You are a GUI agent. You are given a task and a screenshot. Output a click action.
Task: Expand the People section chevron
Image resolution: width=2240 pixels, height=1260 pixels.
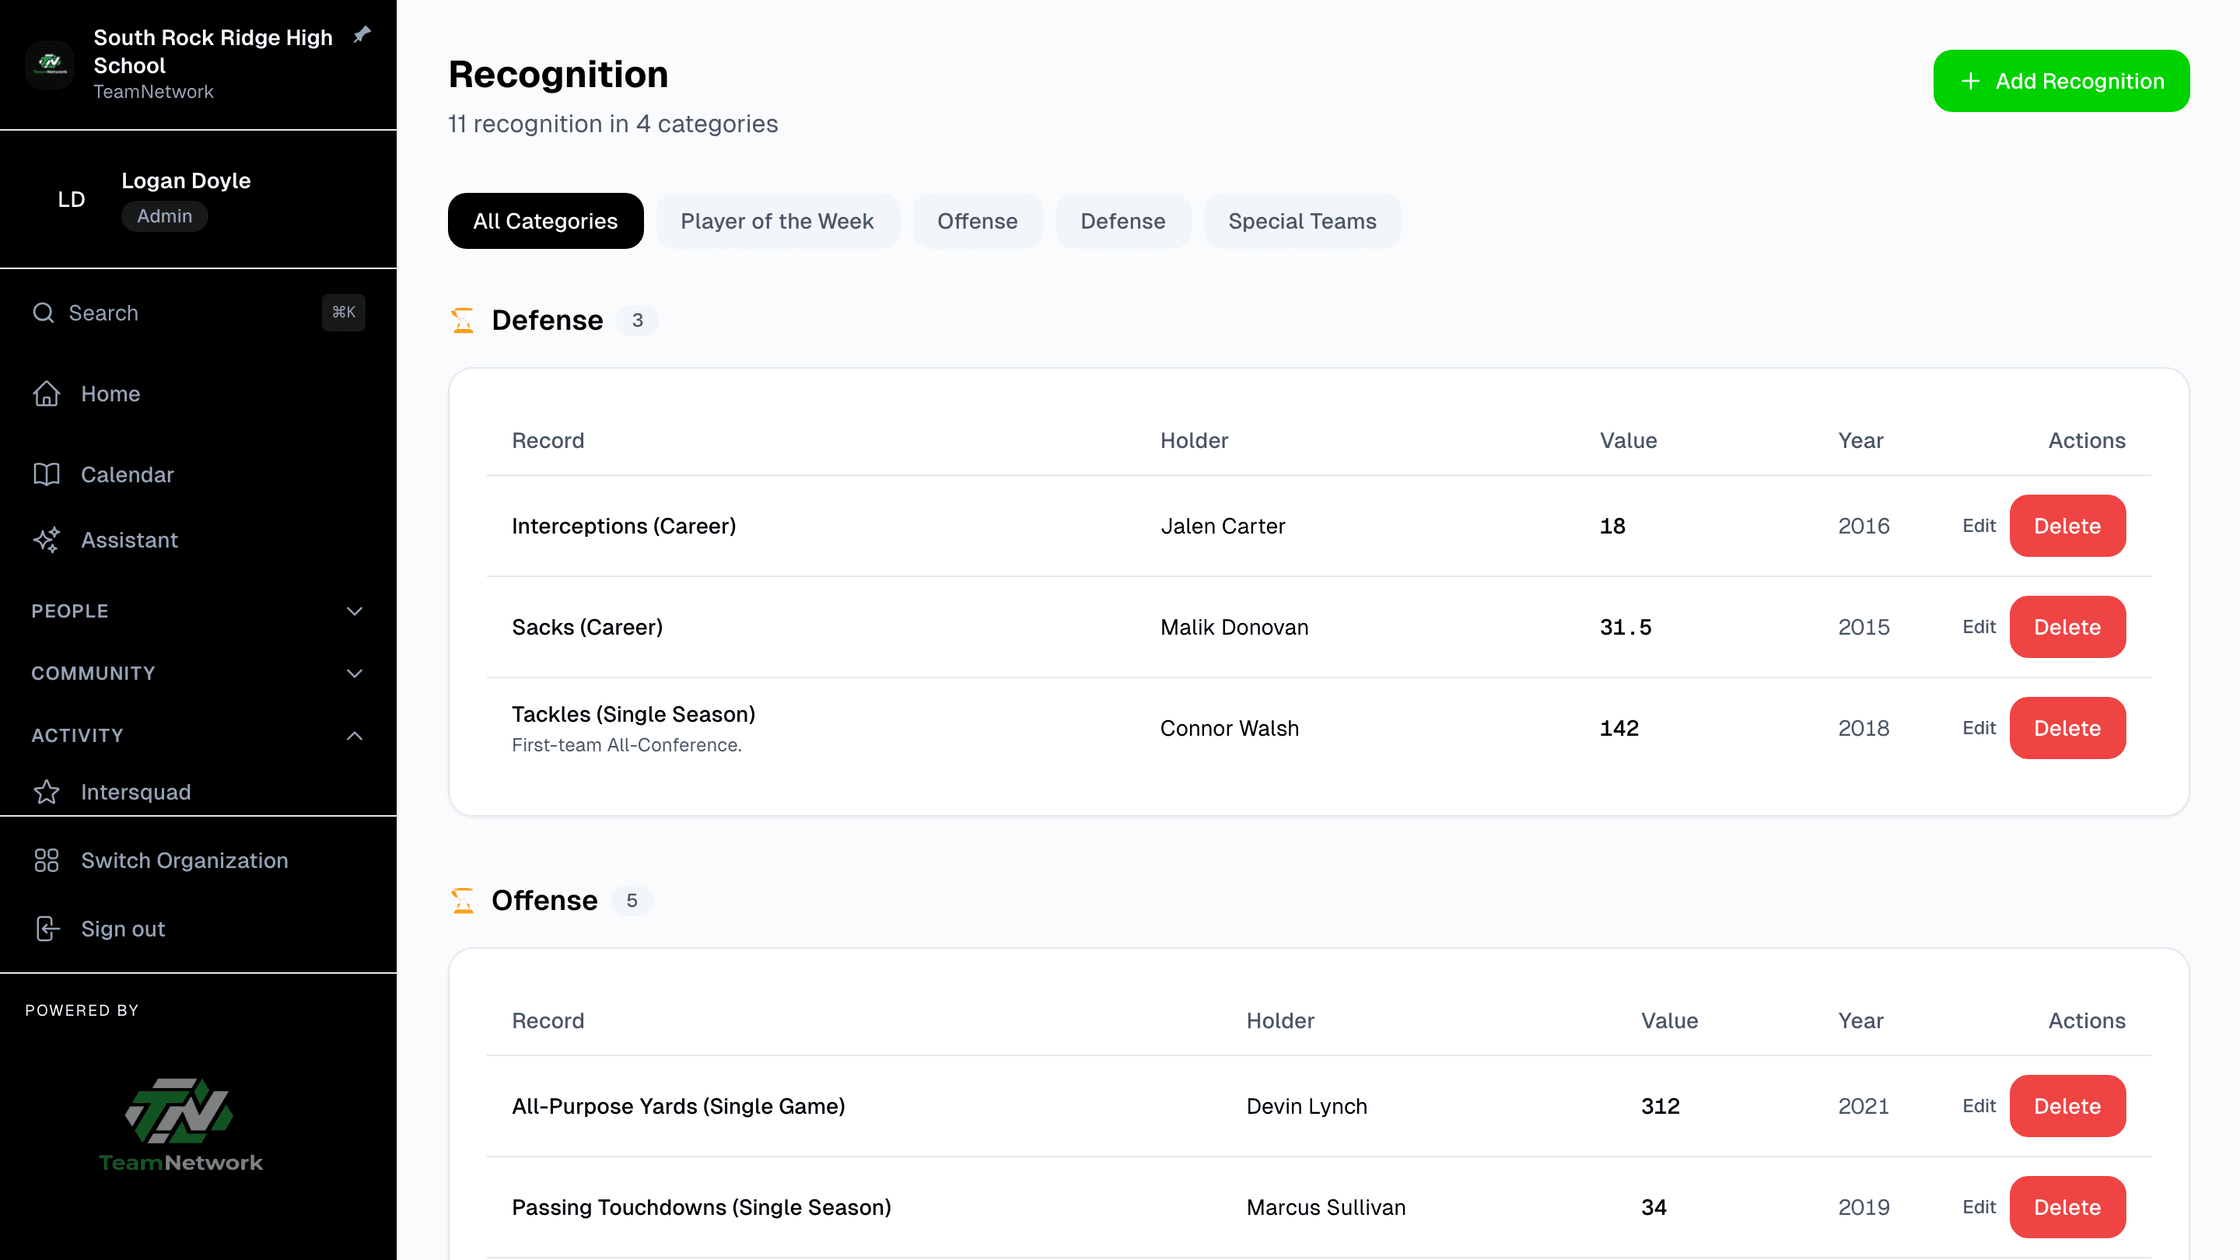pos(354,611)
